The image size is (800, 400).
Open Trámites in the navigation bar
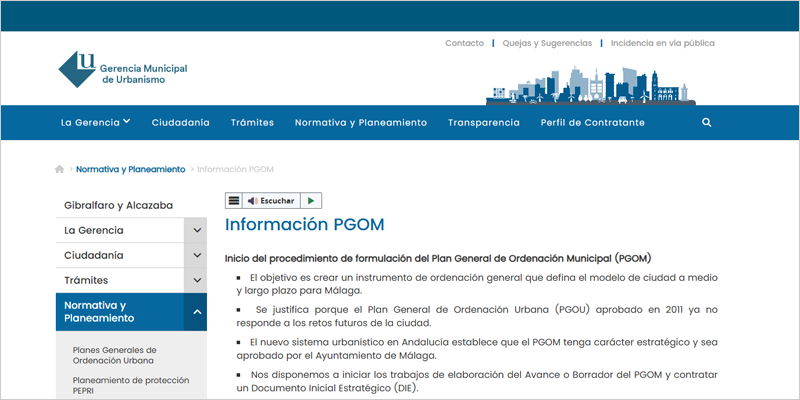252,122
